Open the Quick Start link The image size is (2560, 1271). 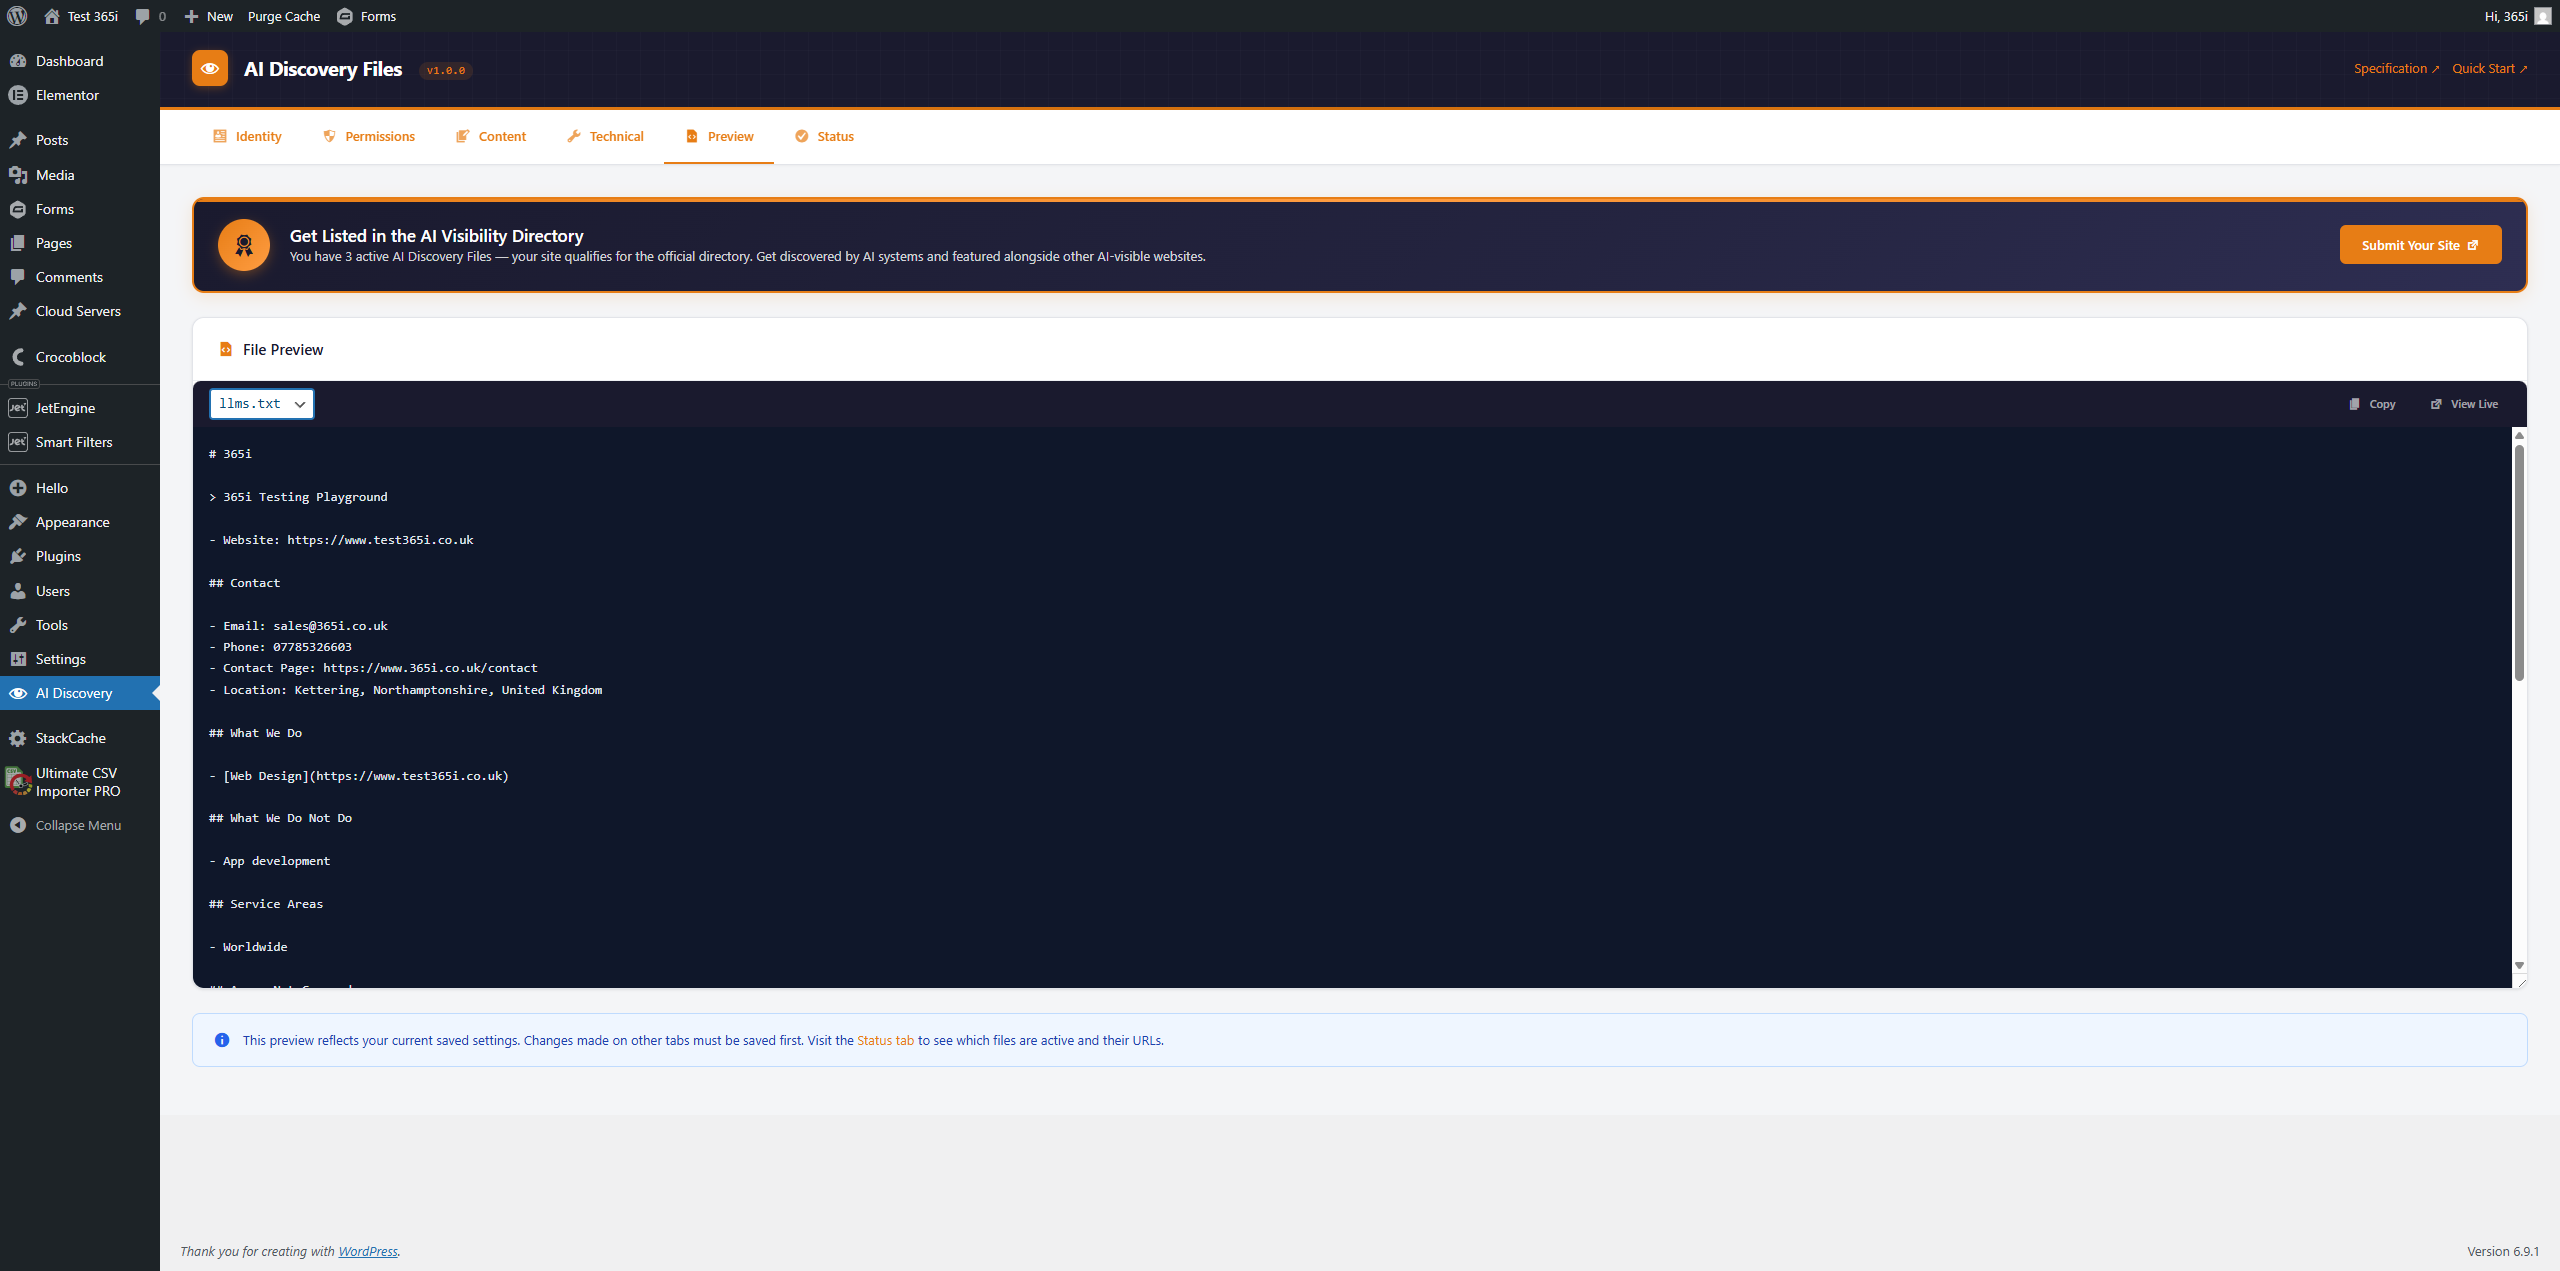point(2489,68)
